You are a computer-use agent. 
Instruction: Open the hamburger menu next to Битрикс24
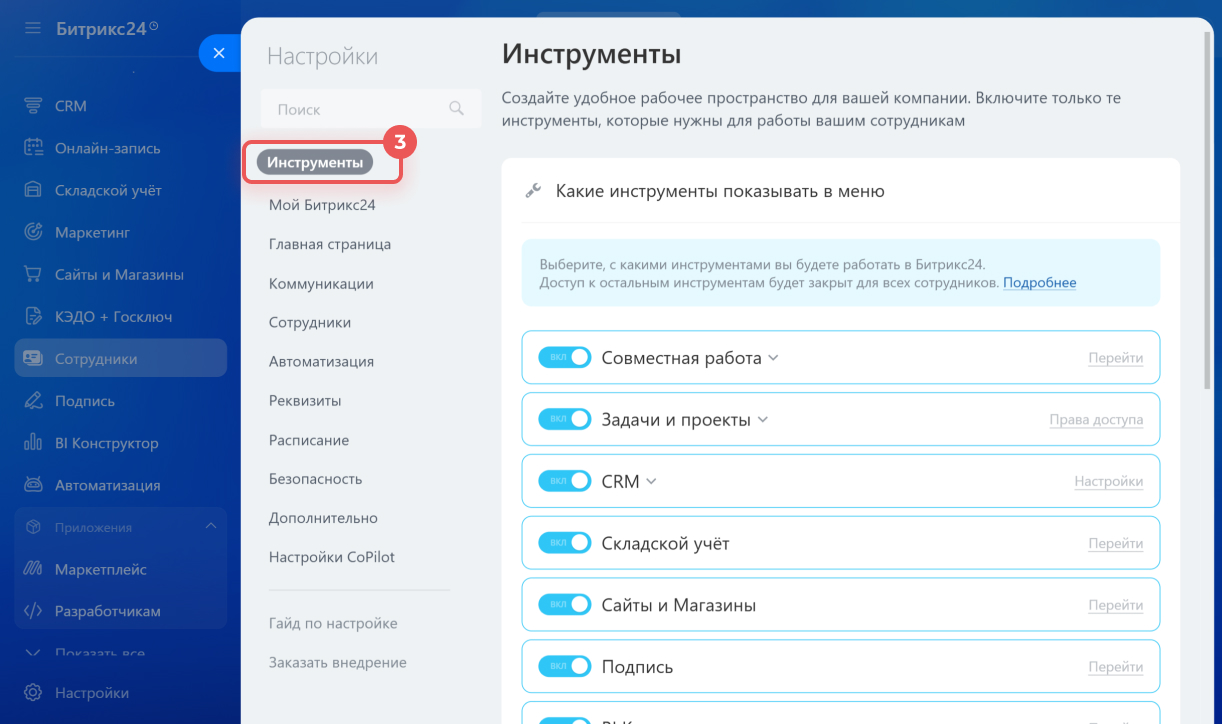tap(33, 28)
